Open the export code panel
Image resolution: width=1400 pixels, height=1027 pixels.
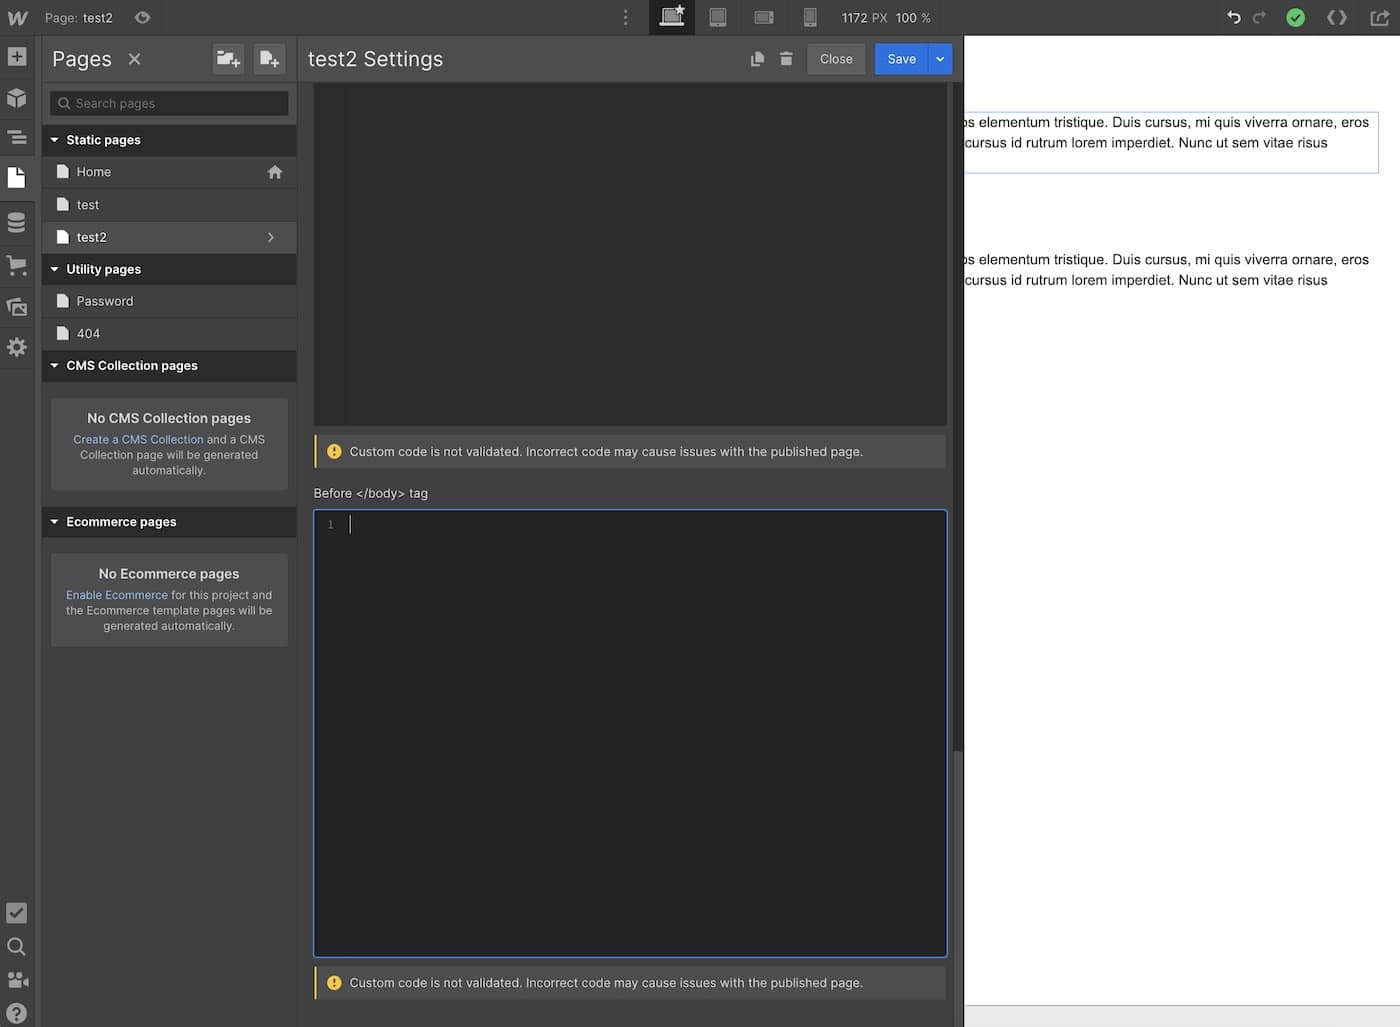tap(1337, 18)
